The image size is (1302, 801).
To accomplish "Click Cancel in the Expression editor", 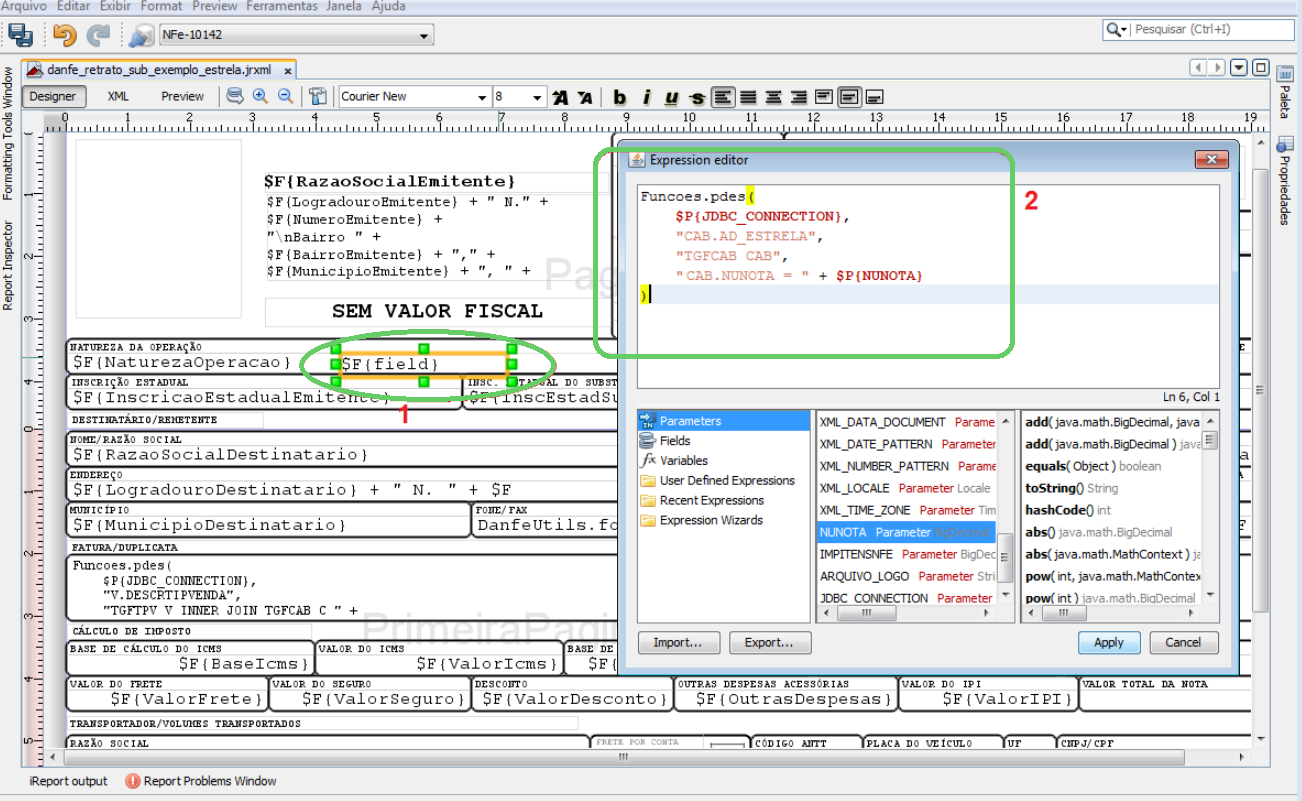I will point(1184,643).
